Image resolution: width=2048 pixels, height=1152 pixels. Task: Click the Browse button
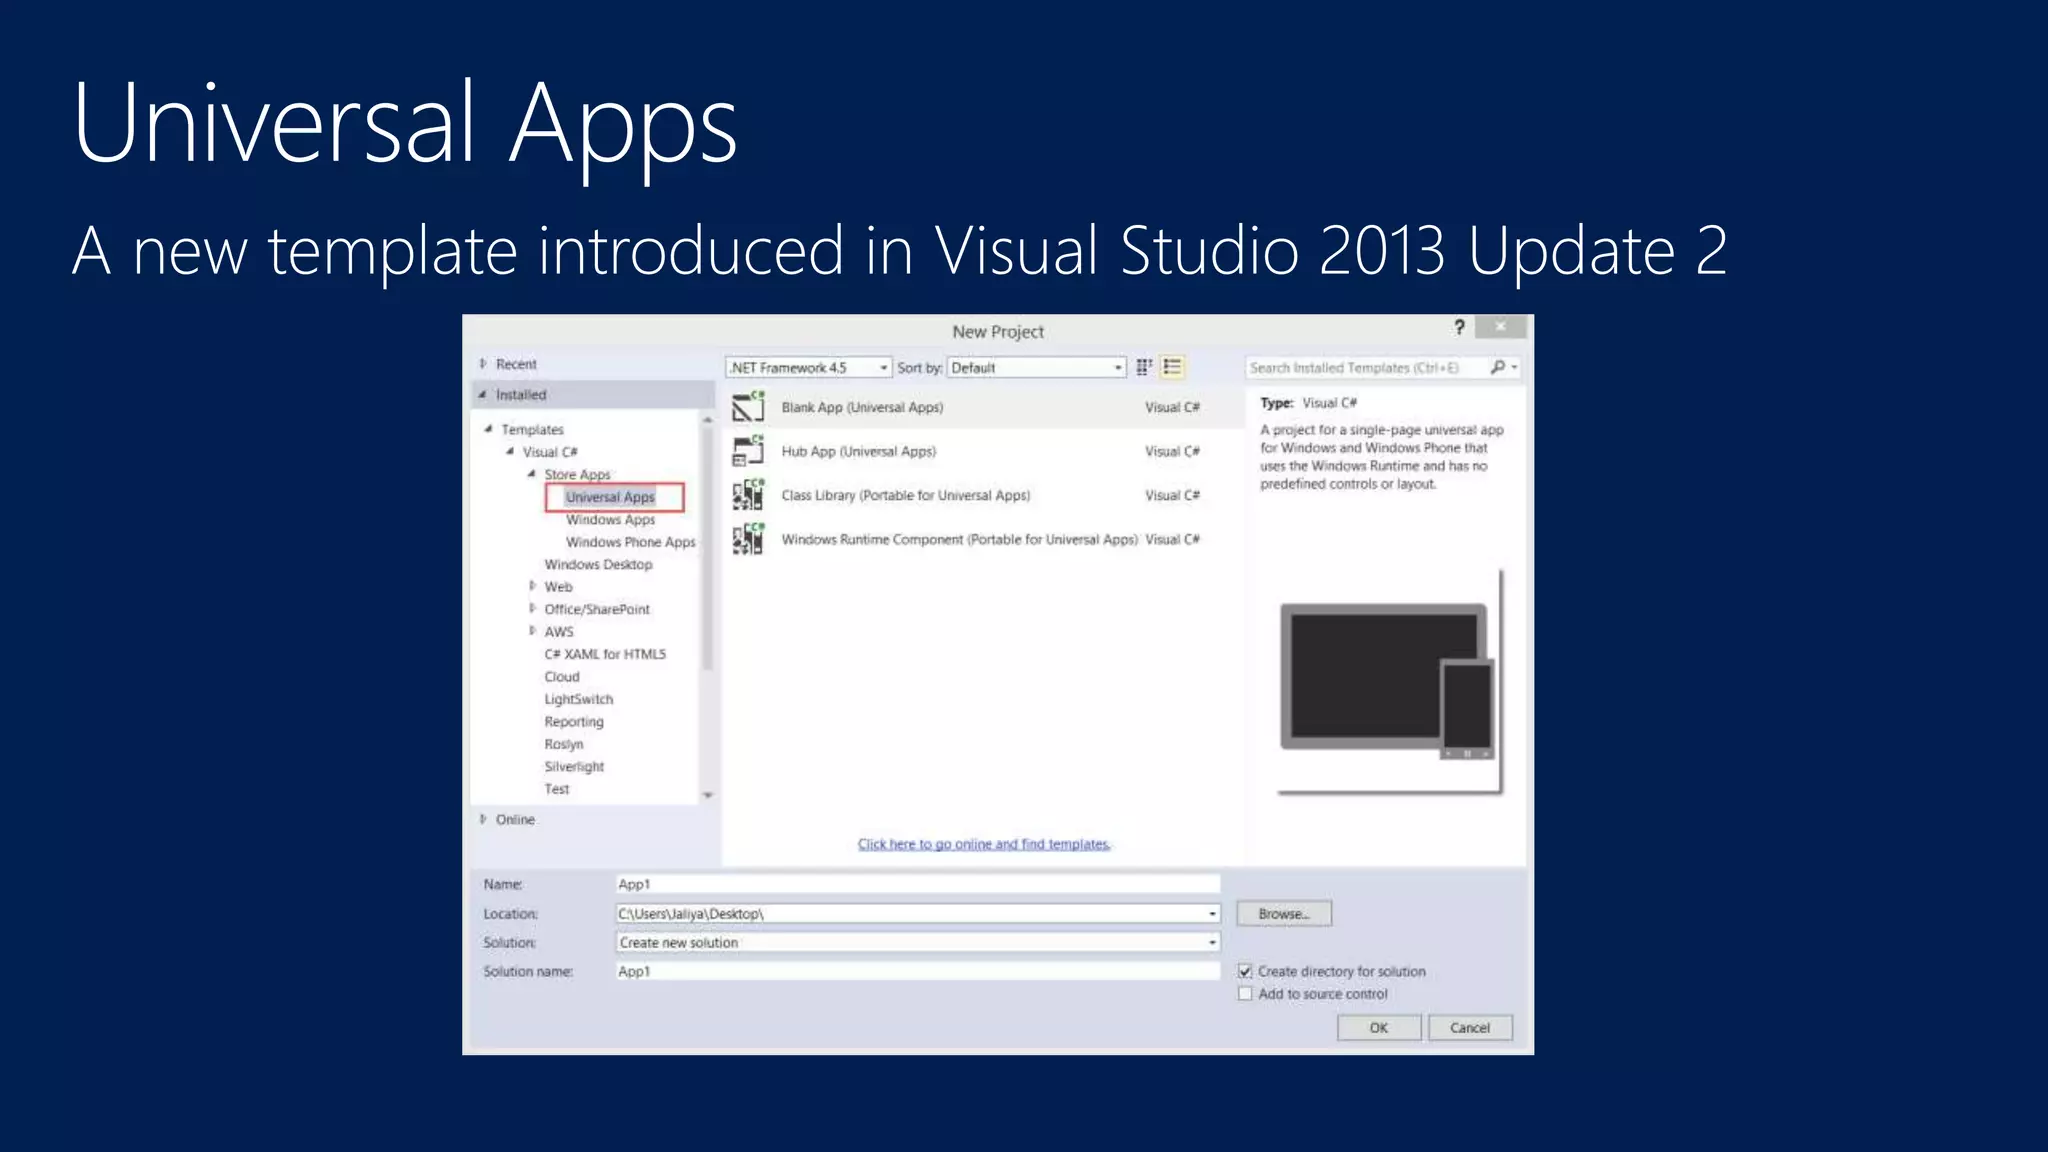[x=1283, y=914]
